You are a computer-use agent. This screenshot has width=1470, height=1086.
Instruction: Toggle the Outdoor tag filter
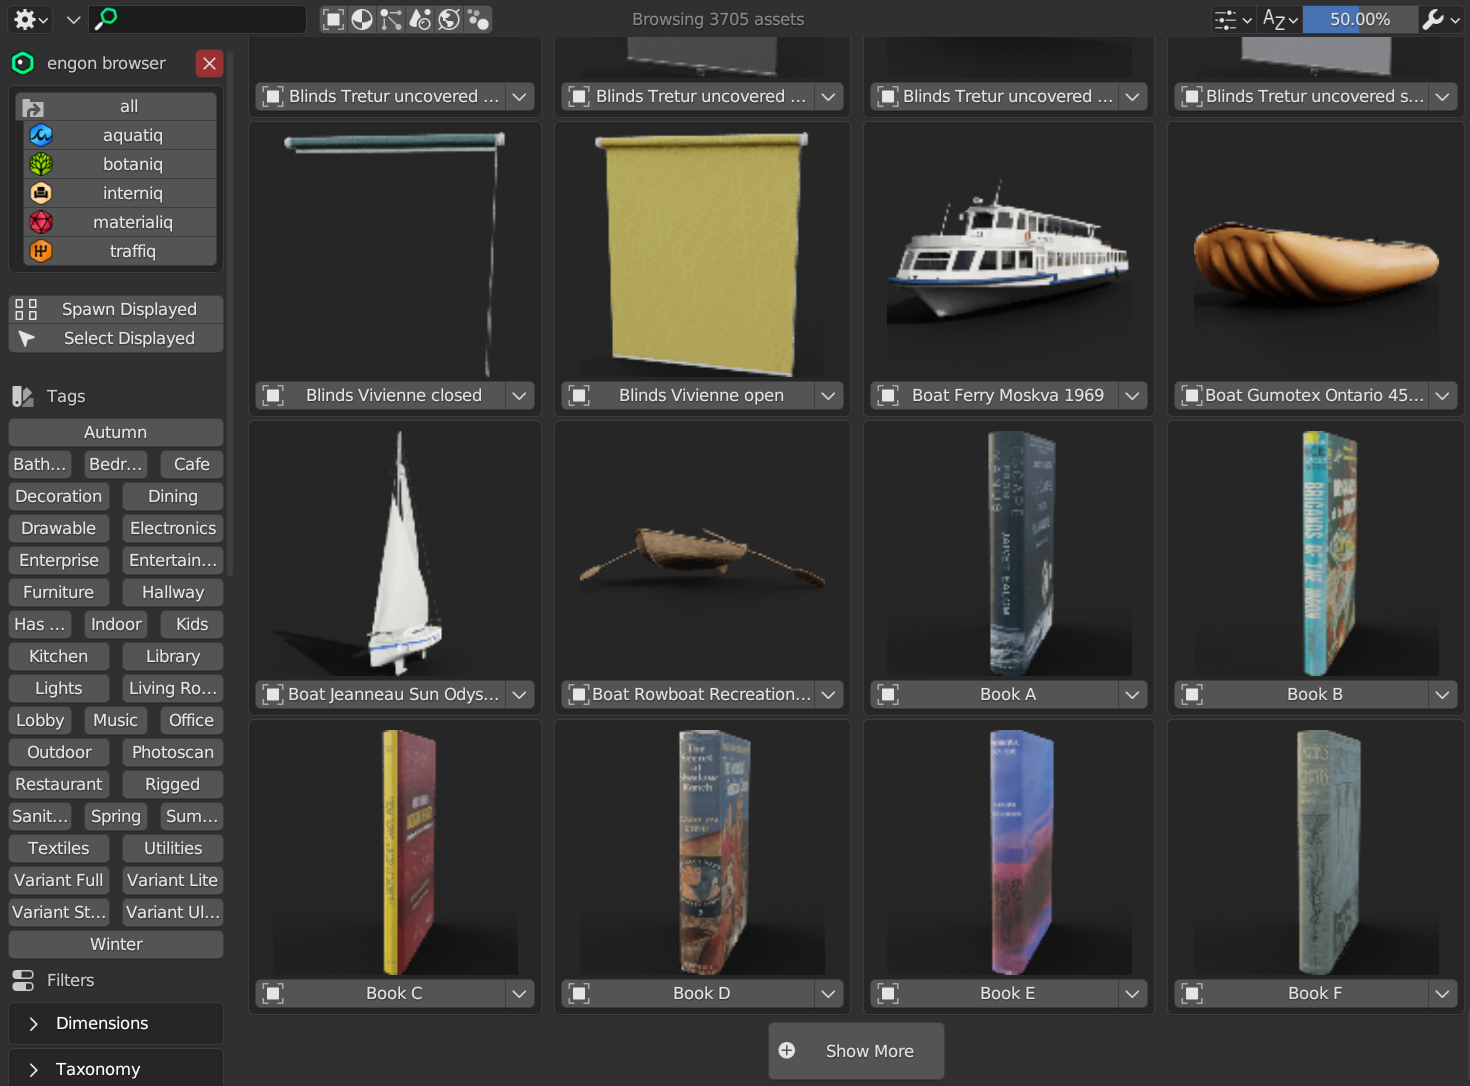(x=58, y=752)
